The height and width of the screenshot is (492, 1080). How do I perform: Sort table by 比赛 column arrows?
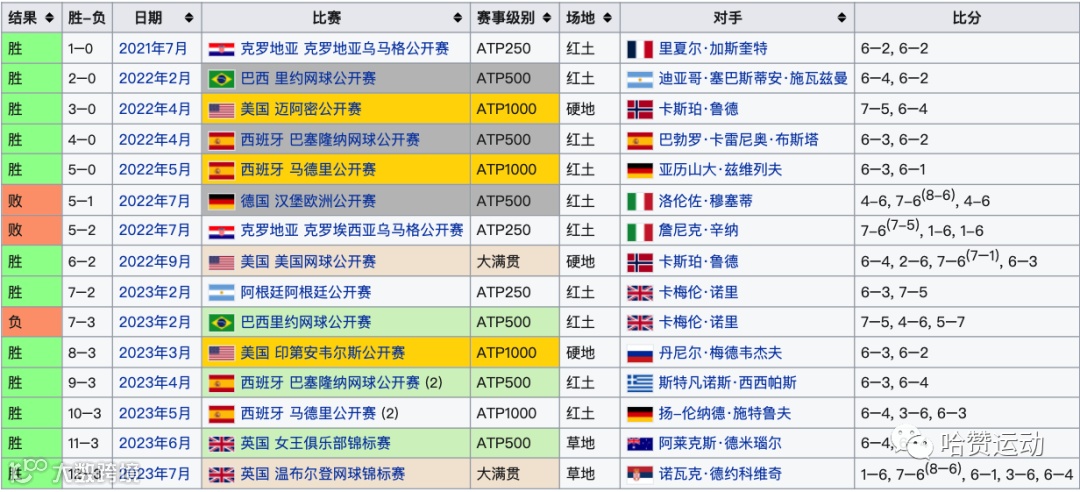(457, 18)
